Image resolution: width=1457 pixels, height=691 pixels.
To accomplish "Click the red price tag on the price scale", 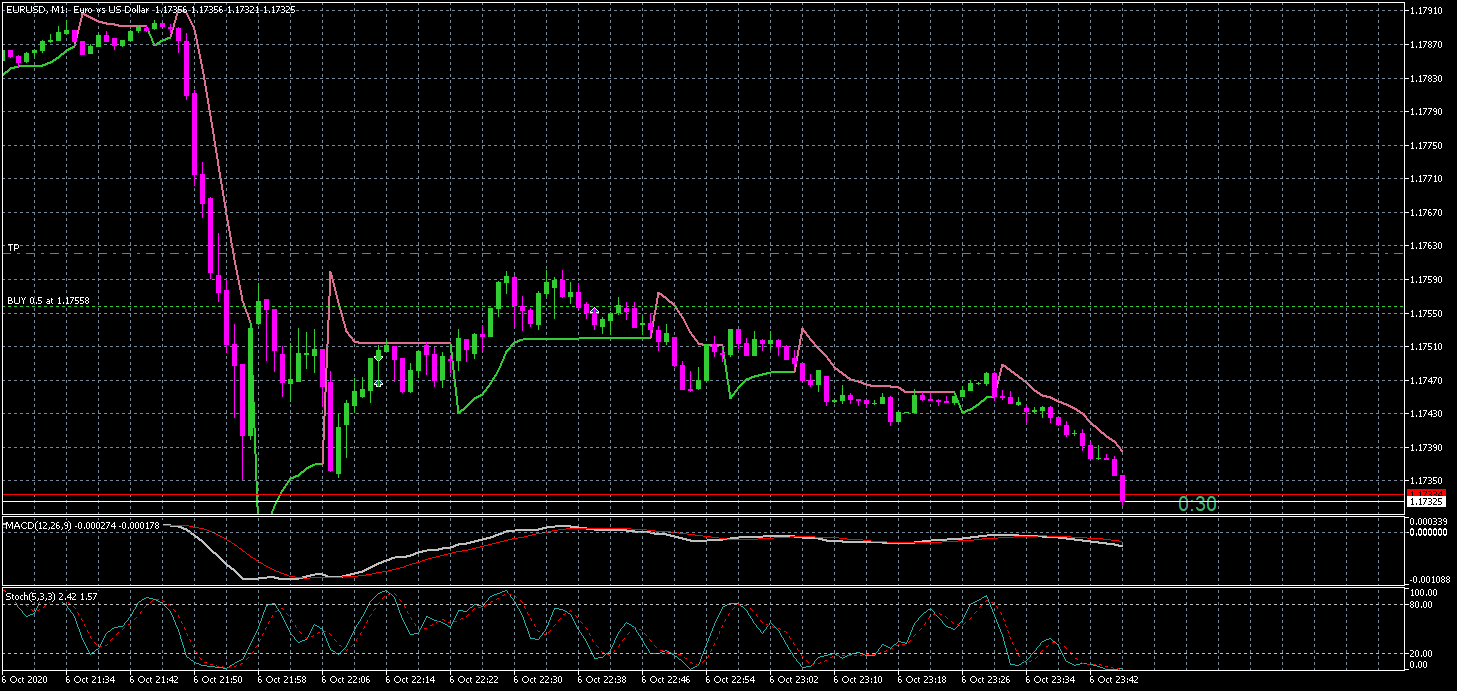I will (1427, 493).
